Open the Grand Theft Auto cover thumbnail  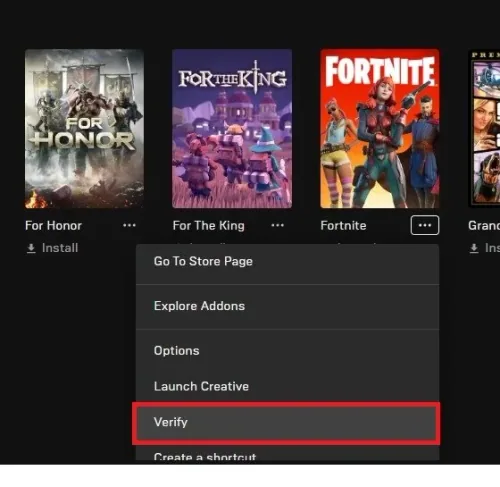pos(484,129)
